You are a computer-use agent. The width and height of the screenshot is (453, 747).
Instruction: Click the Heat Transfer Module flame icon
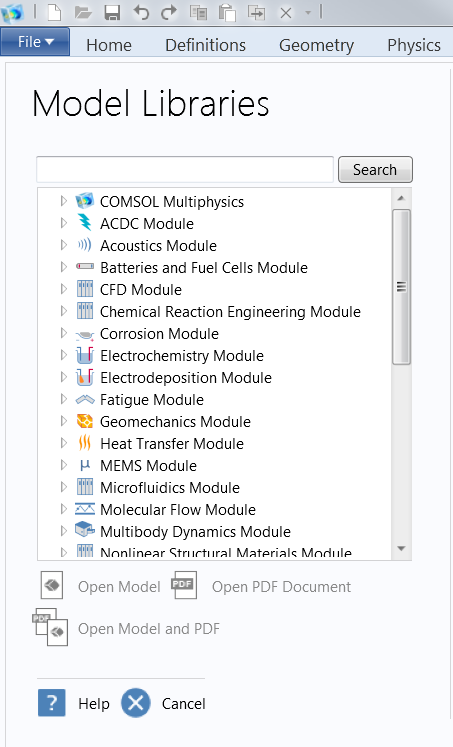coord(85,443)
